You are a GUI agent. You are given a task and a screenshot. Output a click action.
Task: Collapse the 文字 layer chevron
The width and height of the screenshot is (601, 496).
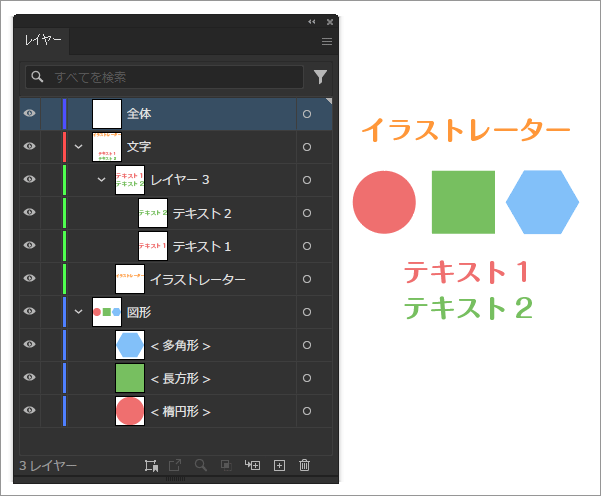point(78,146)
